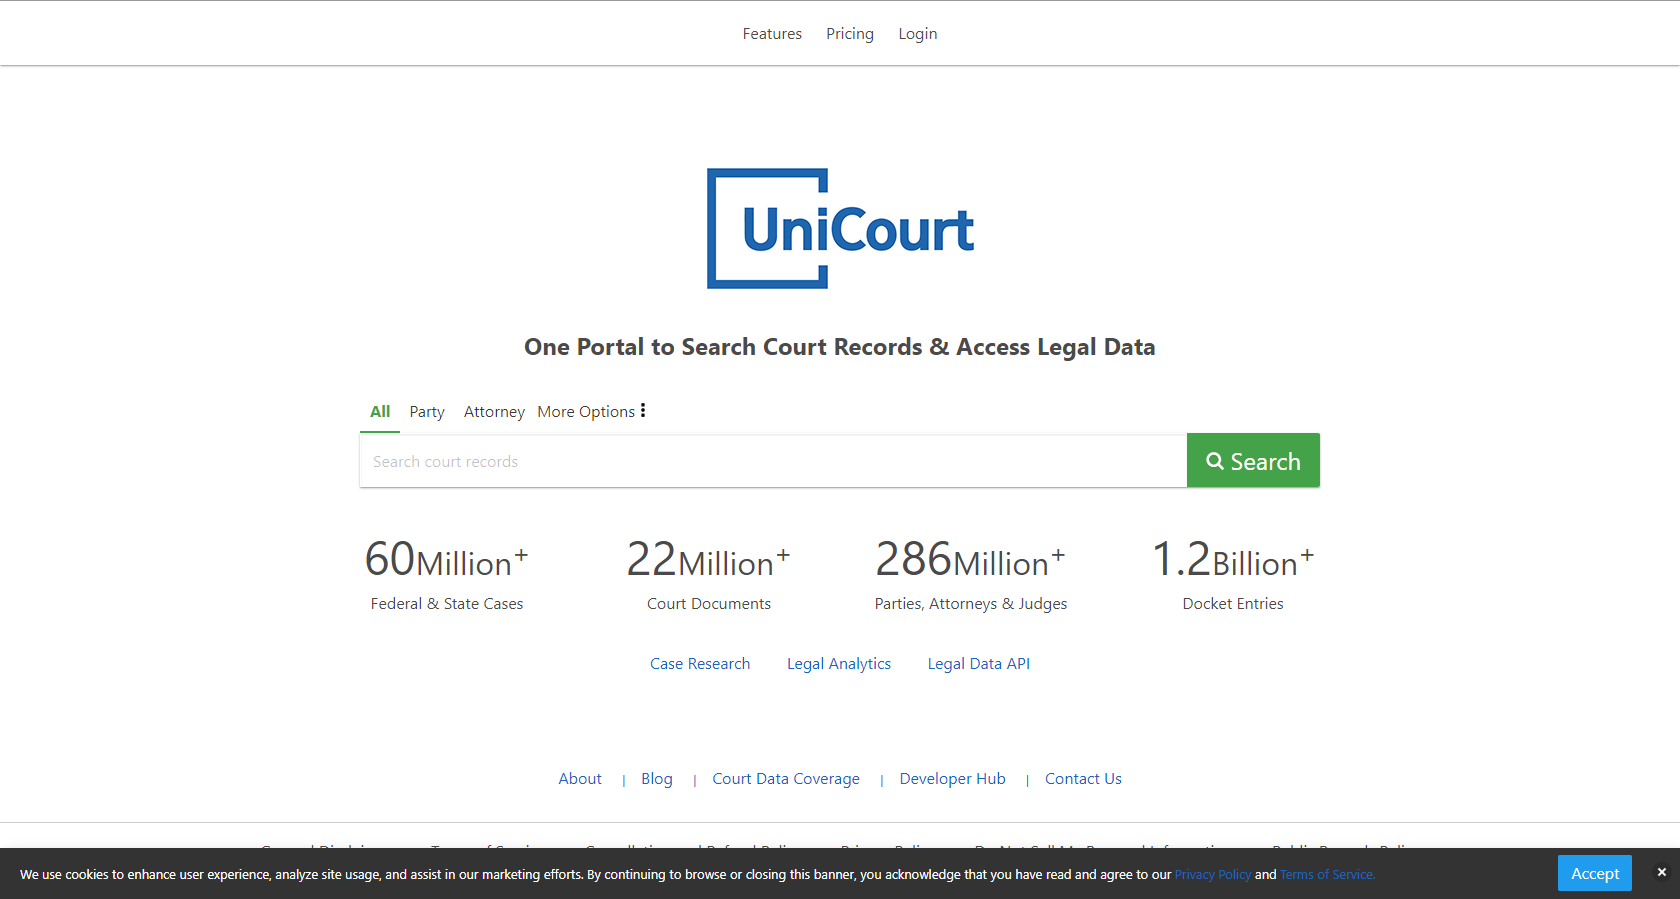Open Terms of Service in cookie banner
The image size is (1680, 899).
[1328, 875]
